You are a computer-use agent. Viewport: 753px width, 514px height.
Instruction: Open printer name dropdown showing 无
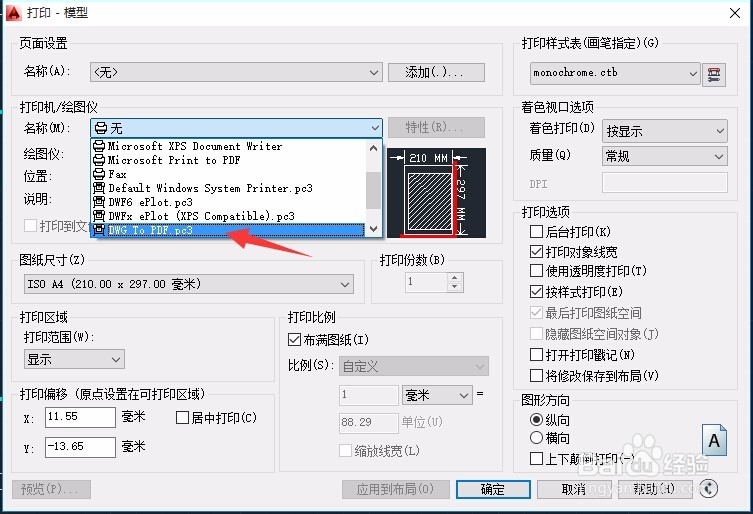[x=236, y=128]
